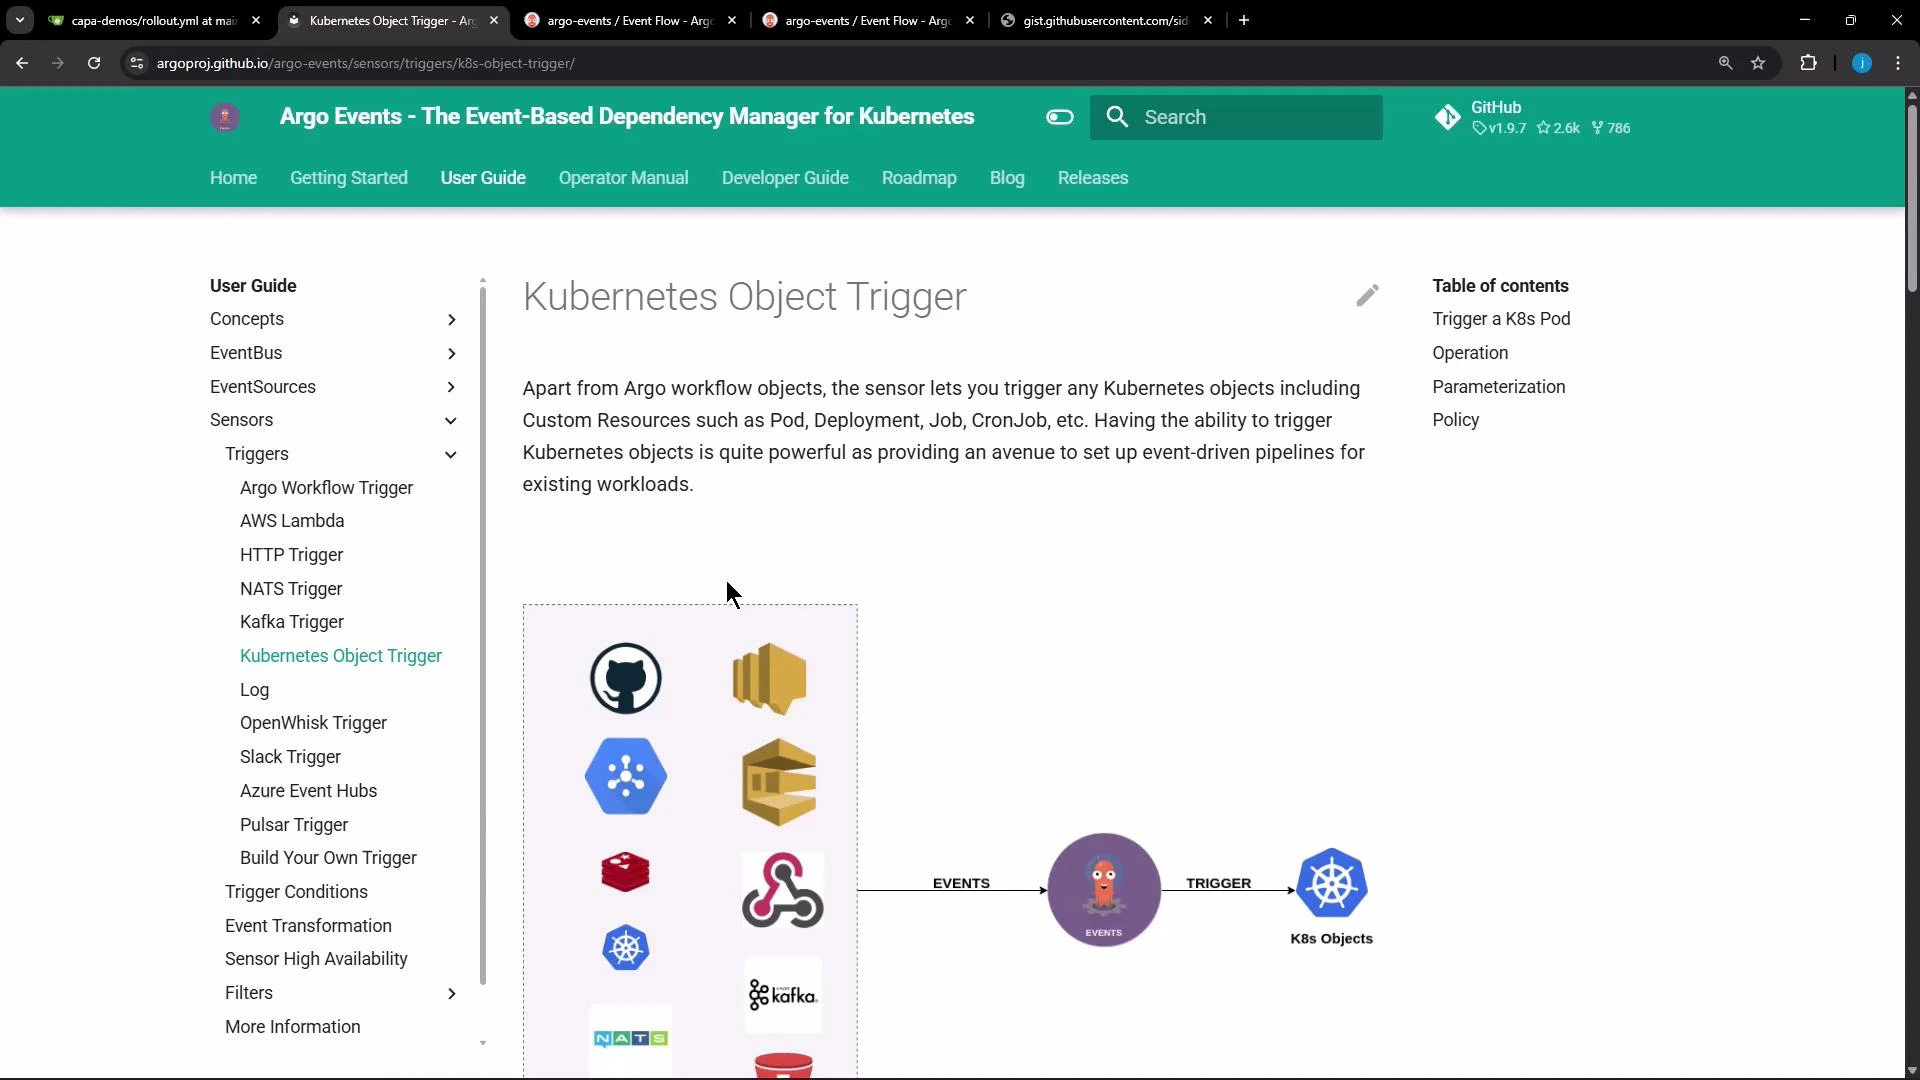This screenshot has width=1920, height=1080.
Task: Open HTTP Trigger sidebar link
Action: click(291, 555)
